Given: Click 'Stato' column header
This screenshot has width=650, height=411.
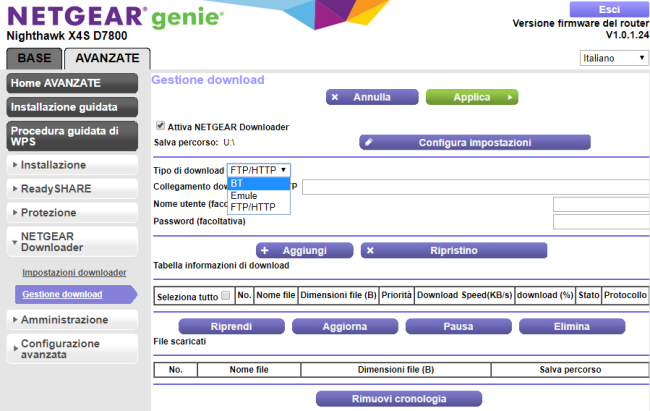Looking at the screenshot, I should pos(589,295).
